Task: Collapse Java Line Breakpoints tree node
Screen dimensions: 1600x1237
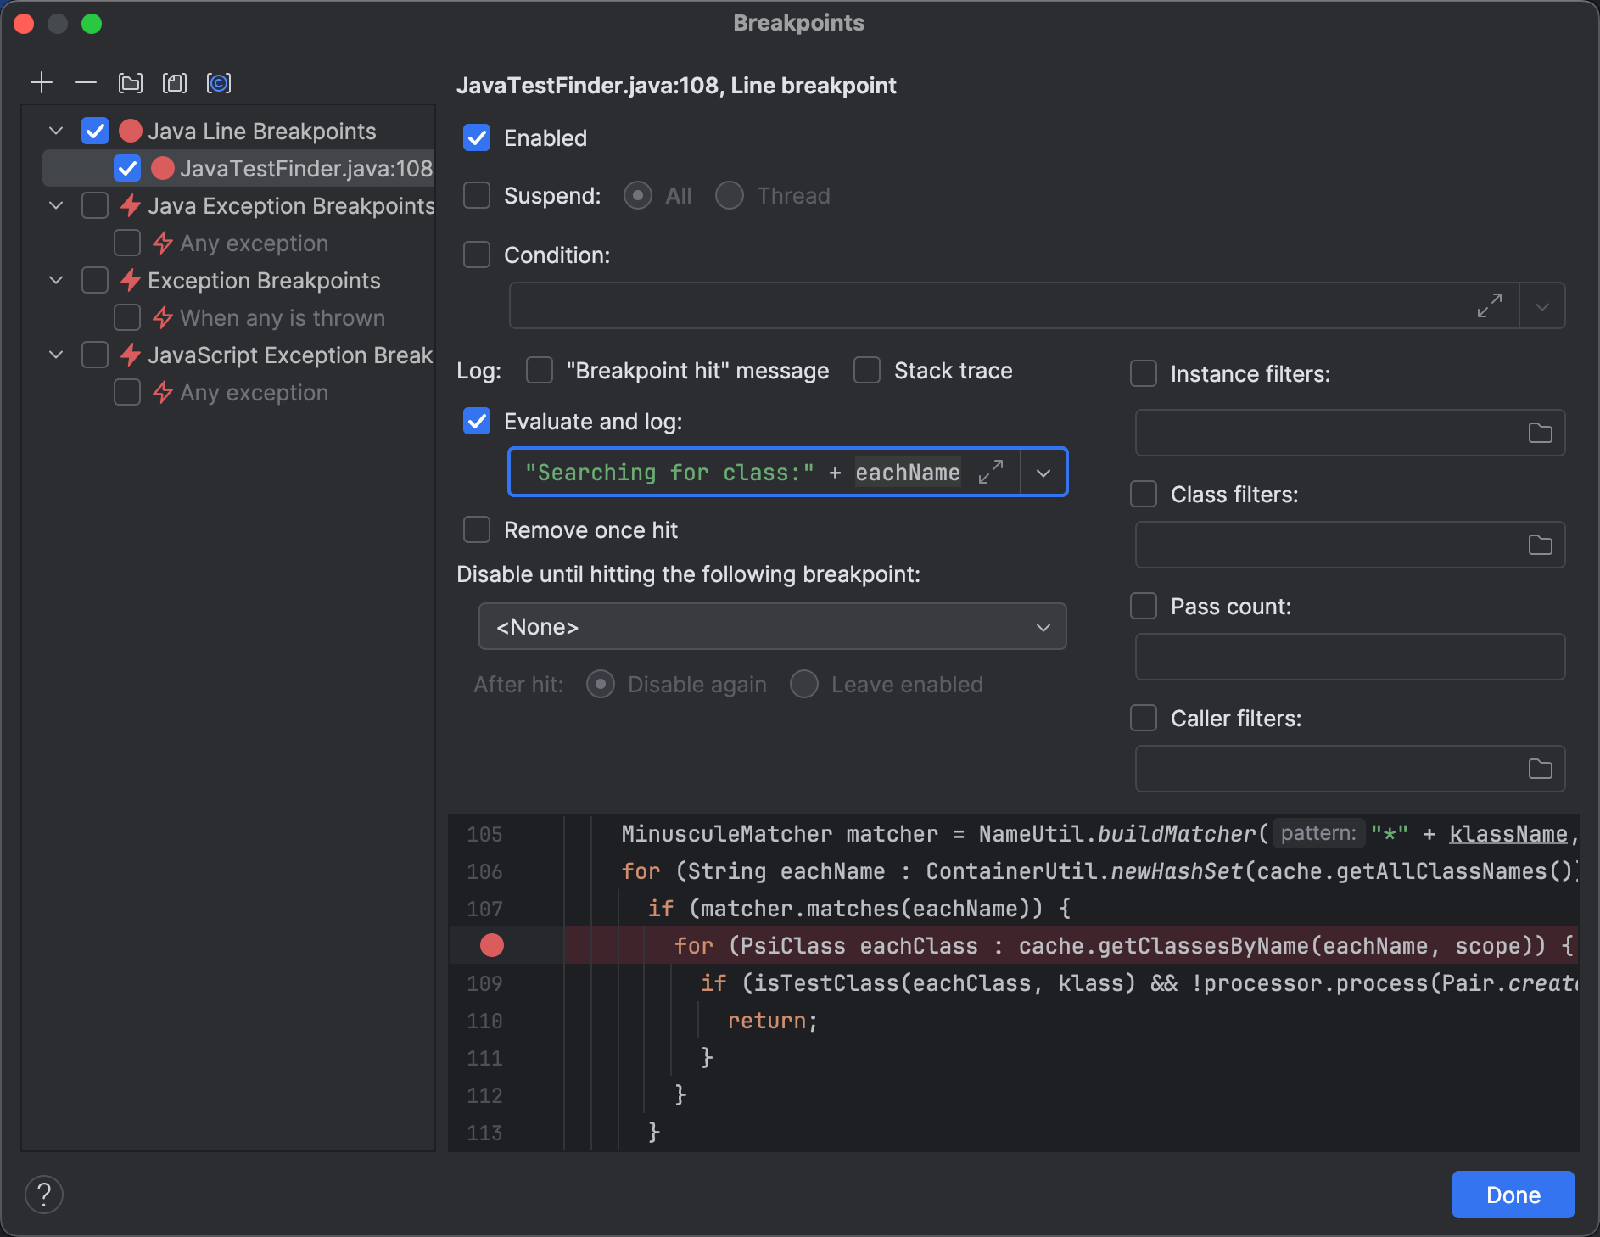Action: click(57, 131)
